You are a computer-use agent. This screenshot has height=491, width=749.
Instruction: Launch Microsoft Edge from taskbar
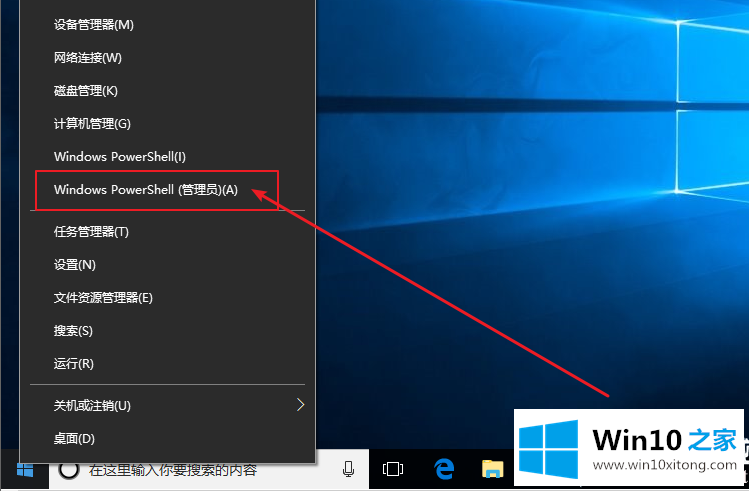tap(444, 469)
